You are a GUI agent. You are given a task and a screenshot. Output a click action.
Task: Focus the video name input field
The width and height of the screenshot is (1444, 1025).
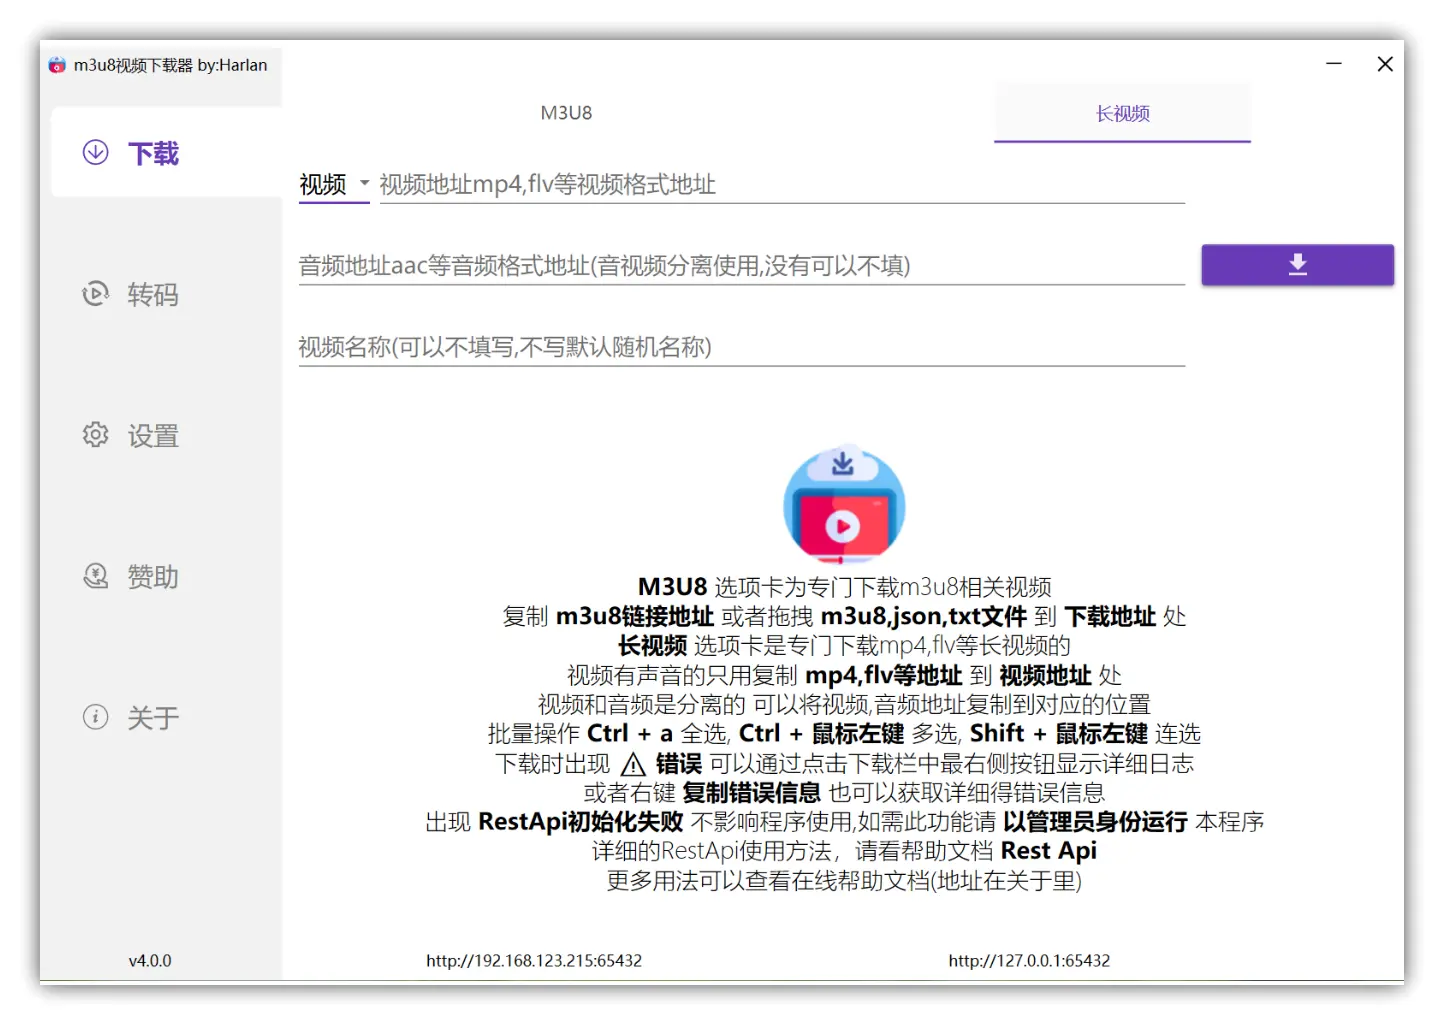[741, 346]
